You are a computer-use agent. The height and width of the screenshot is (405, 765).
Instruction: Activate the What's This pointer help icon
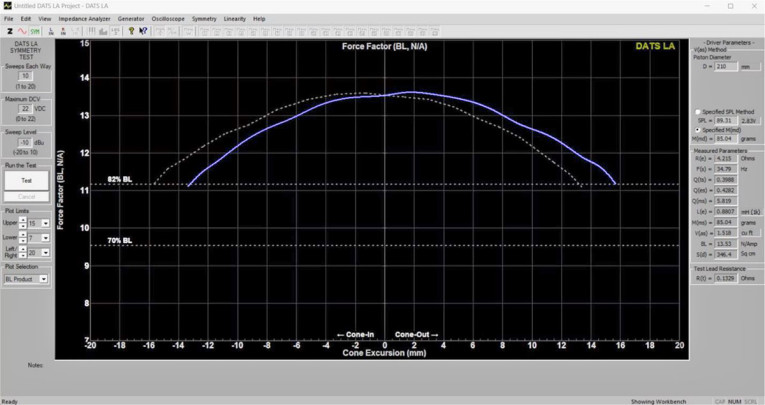click(x=143, y=31)
